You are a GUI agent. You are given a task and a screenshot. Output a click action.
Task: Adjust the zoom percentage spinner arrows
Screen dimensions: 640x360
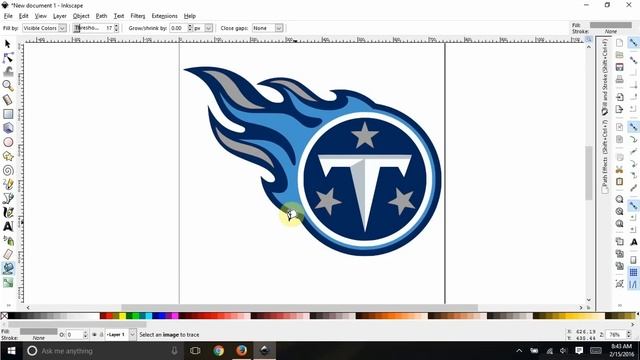tap(629, 334)
